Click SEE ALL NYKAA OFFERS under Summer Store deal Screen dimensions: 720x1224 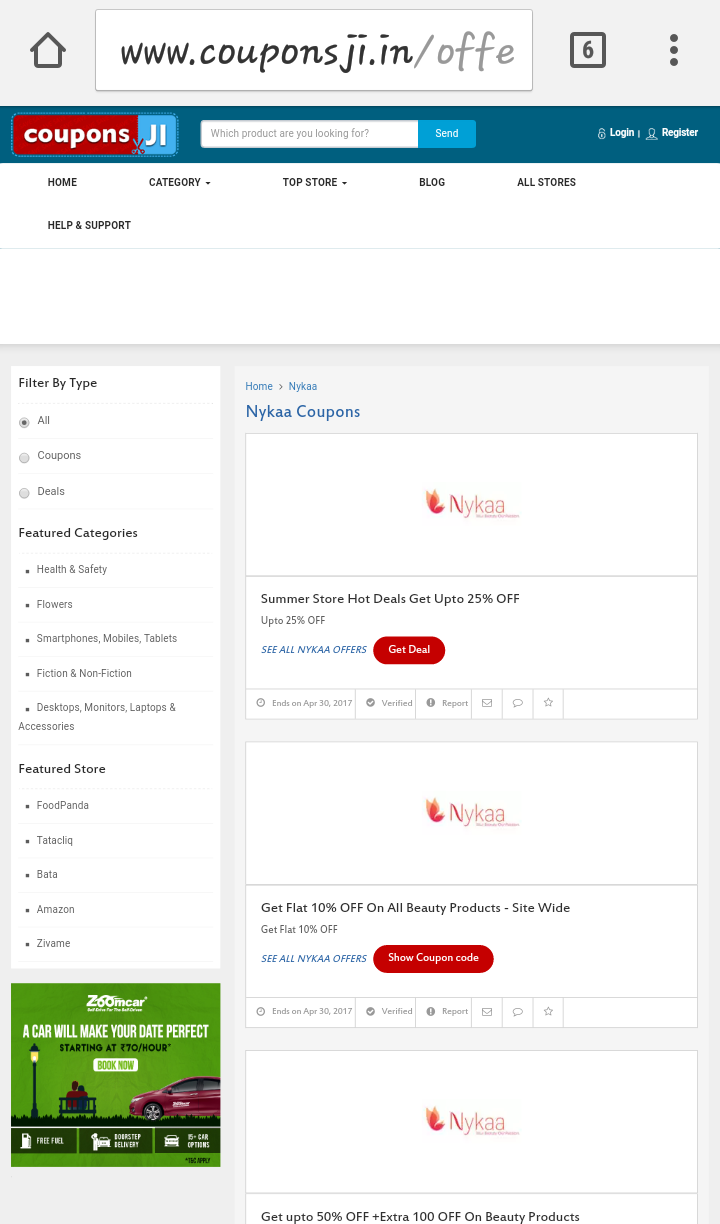coord(314,650)
